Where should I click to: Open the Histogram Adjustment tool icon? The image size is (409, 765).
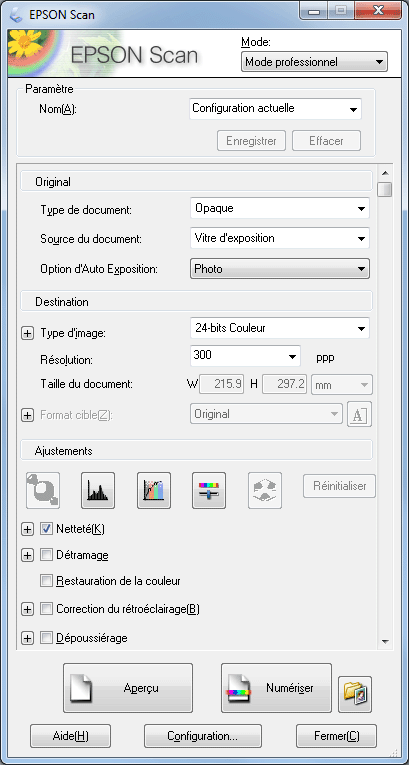point(98,490)
